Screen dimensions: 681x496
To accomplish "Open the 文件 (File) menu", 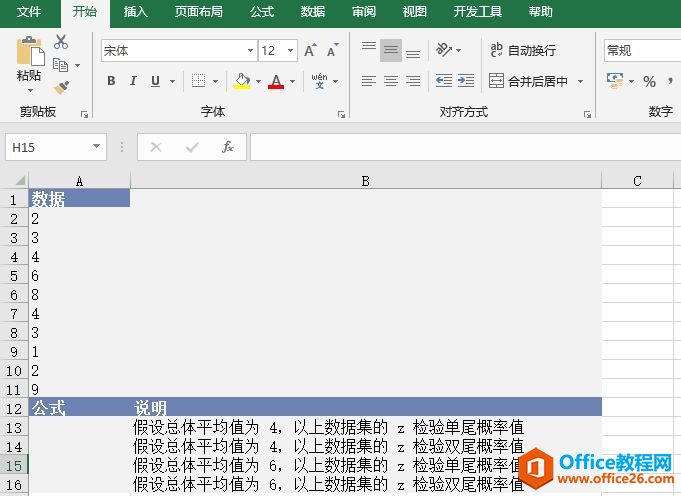I will tap(29, 12).
